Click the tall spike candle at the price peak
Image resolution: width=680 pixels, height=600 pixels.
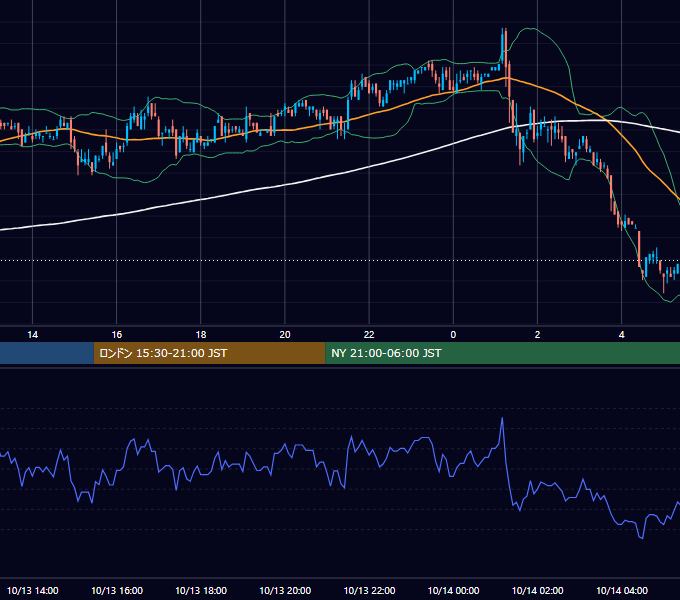(503, 47)
